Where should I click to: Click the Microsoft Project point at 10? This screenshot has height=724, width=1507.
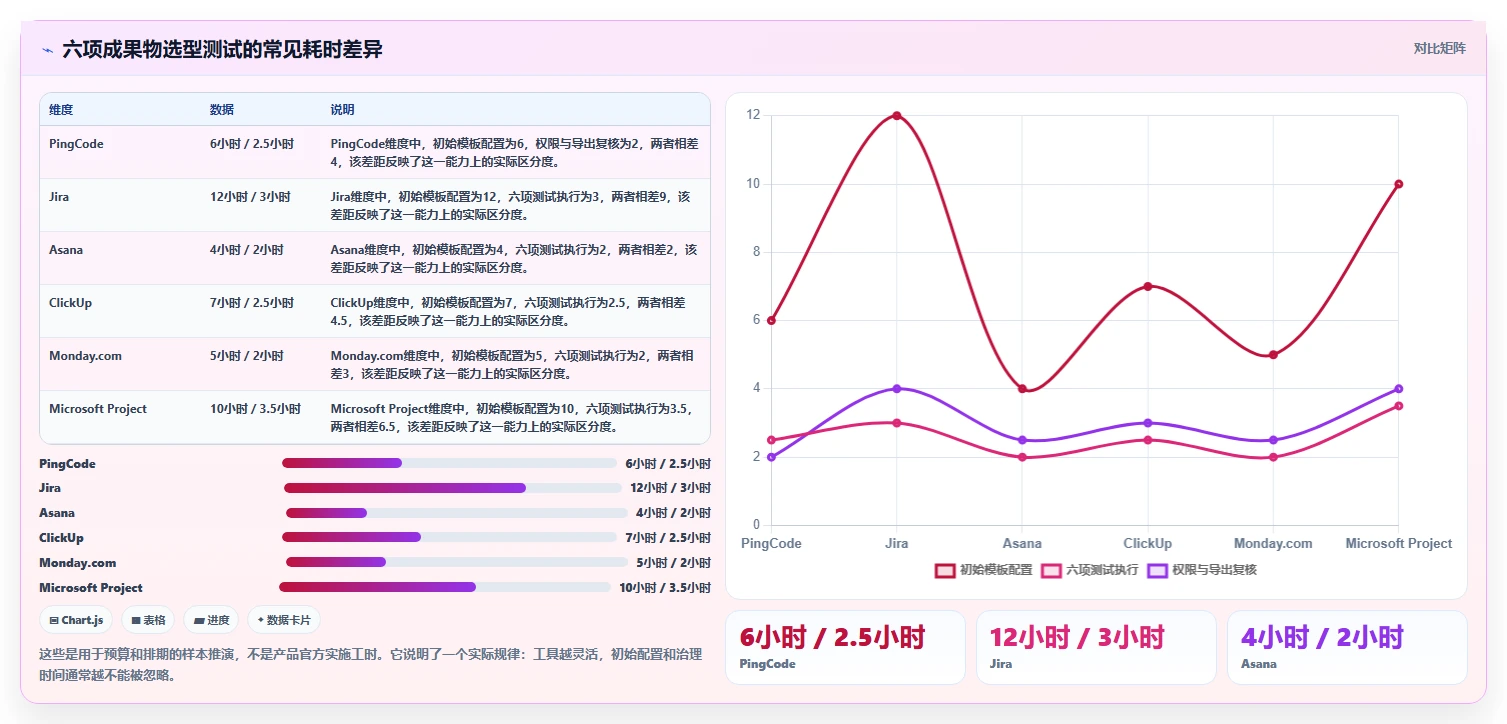click(1398, 184)
